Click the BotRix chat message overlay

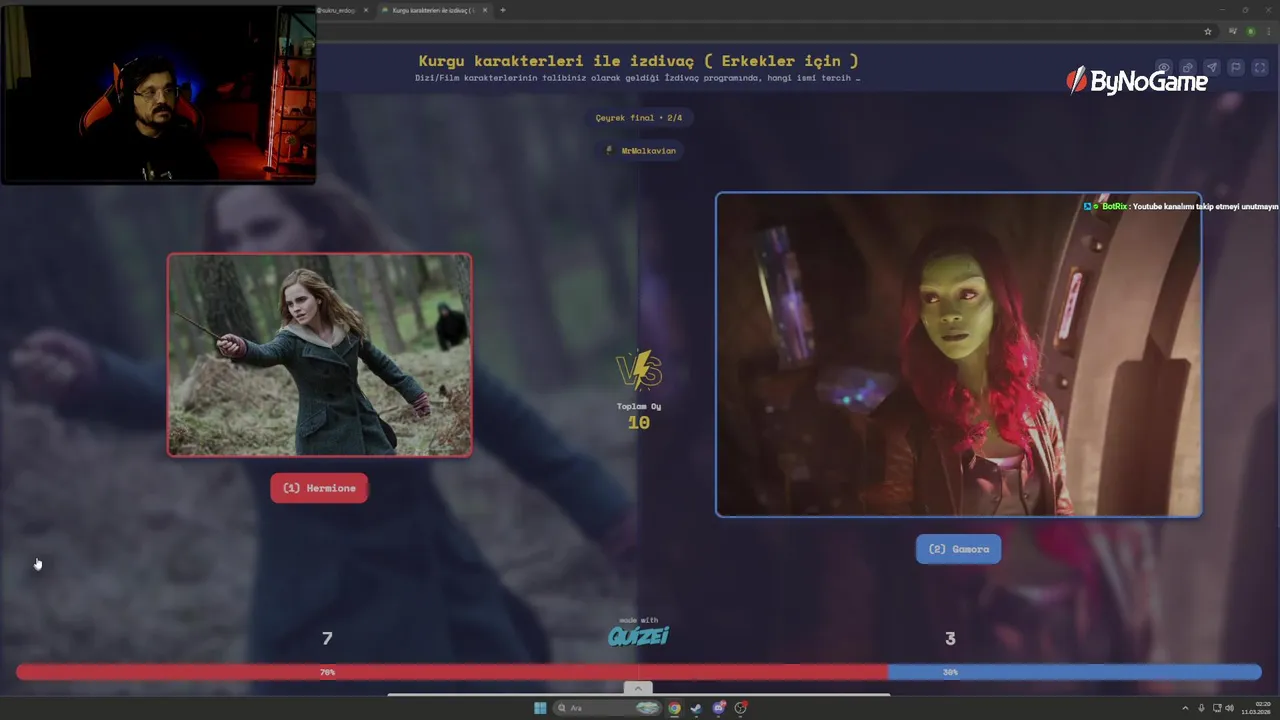(x=1181, y=207)
